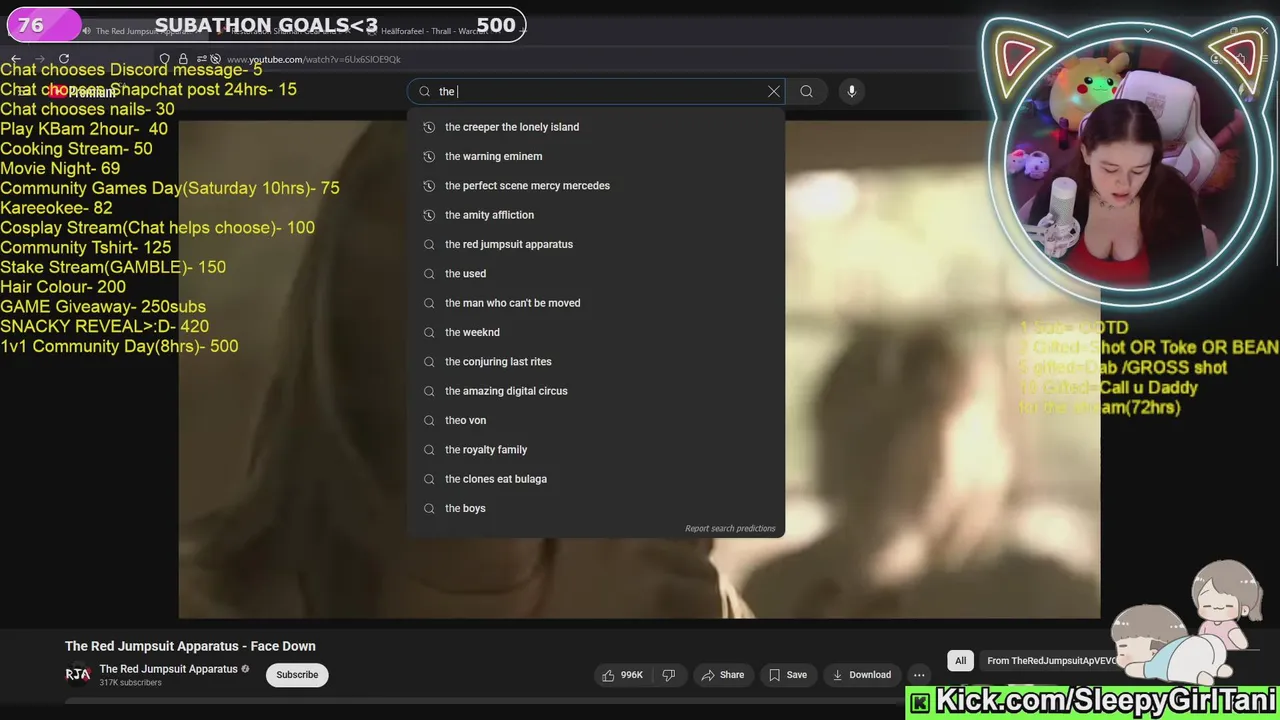Click history clock icon beside 'the perfect scene'
This screenshot has height=720, width=1280.
pos(429,185)
